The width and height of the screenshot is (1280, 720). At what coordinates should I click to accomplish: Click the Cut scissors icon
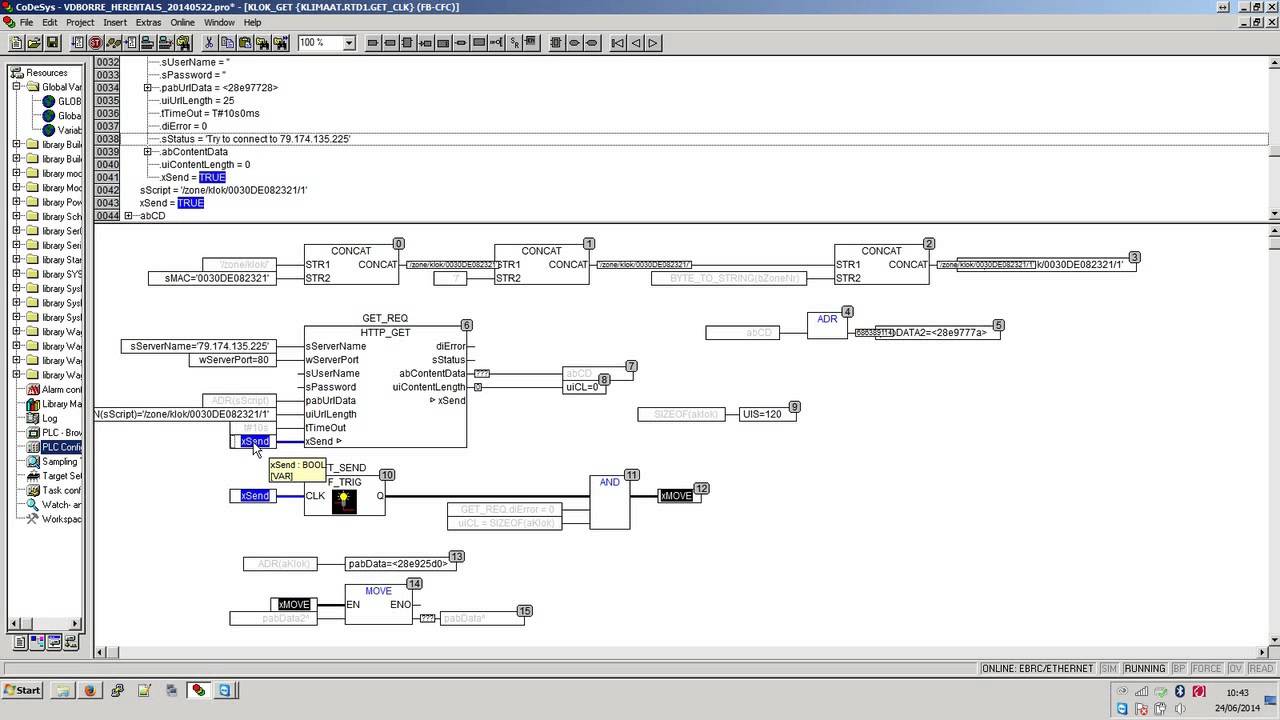pos(209,43)
